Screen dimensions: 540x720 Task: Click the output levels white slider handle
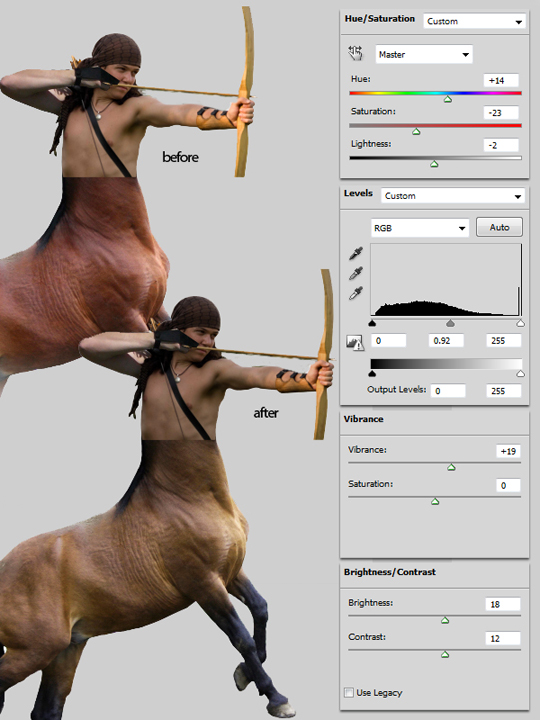(520, 373)
